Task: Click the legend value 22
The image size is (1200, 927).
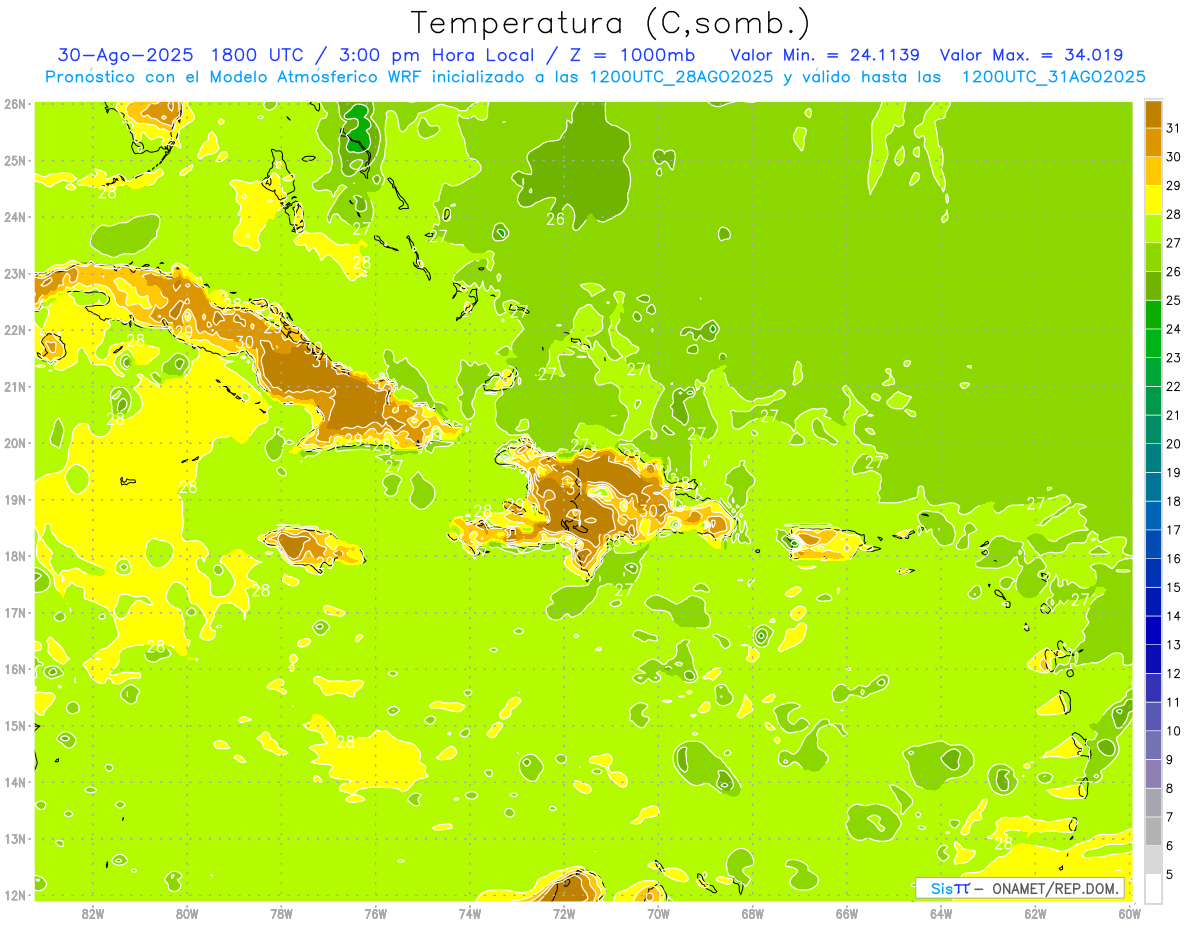Action: [x=1173, y=386]
